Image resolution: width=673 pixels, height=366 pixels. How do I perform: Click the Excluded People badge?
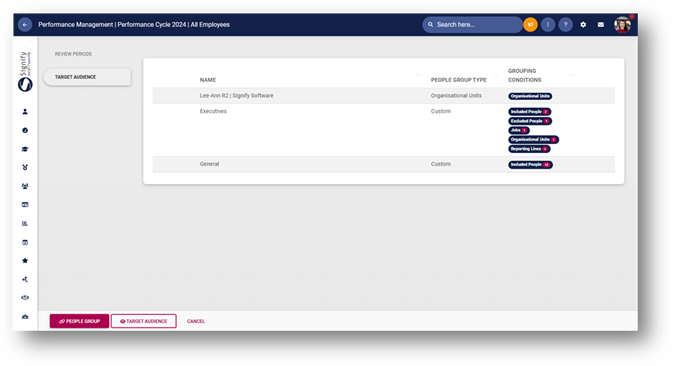tap(530, 121)
